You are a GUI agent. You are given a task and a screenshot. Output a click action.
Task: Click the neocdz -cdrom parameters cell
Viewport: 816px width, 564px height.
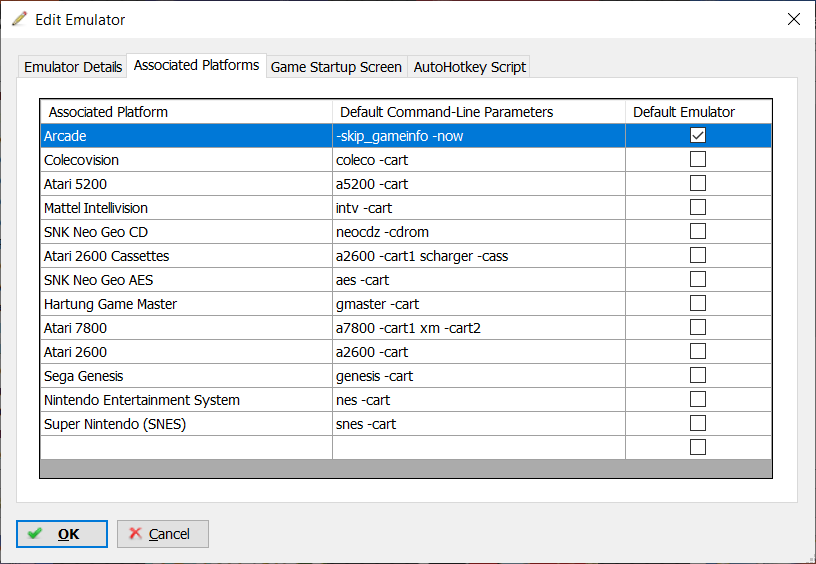(x=479, y=232)
